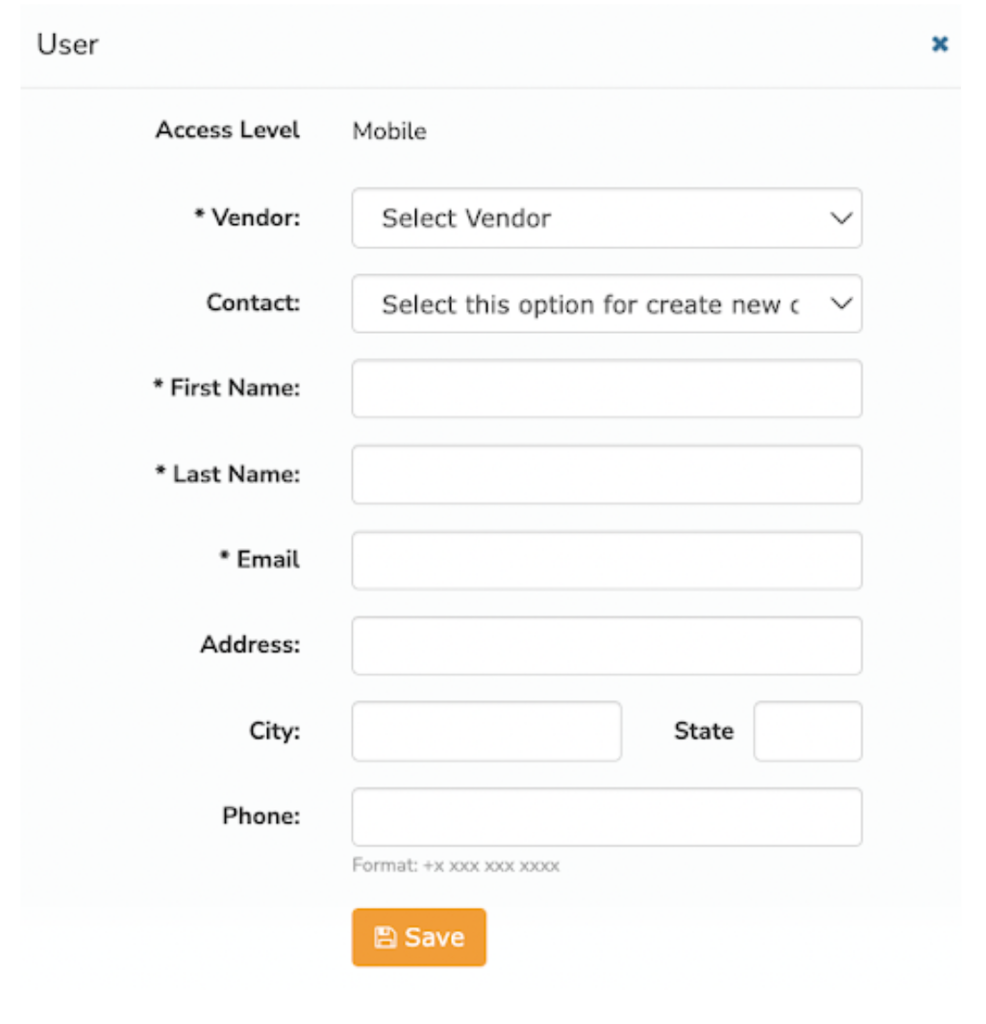Click the State label

tap(704, 731)
